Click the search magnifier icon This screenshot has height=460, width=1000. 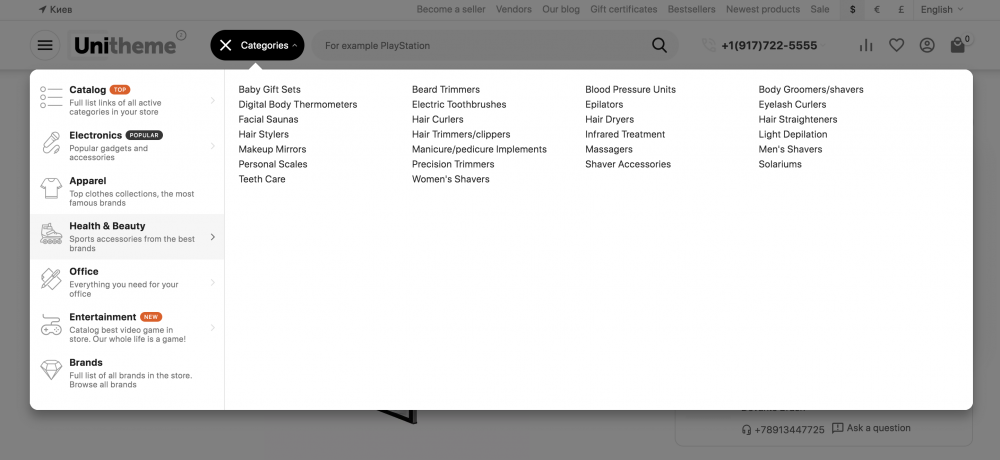tap(659, 45)
